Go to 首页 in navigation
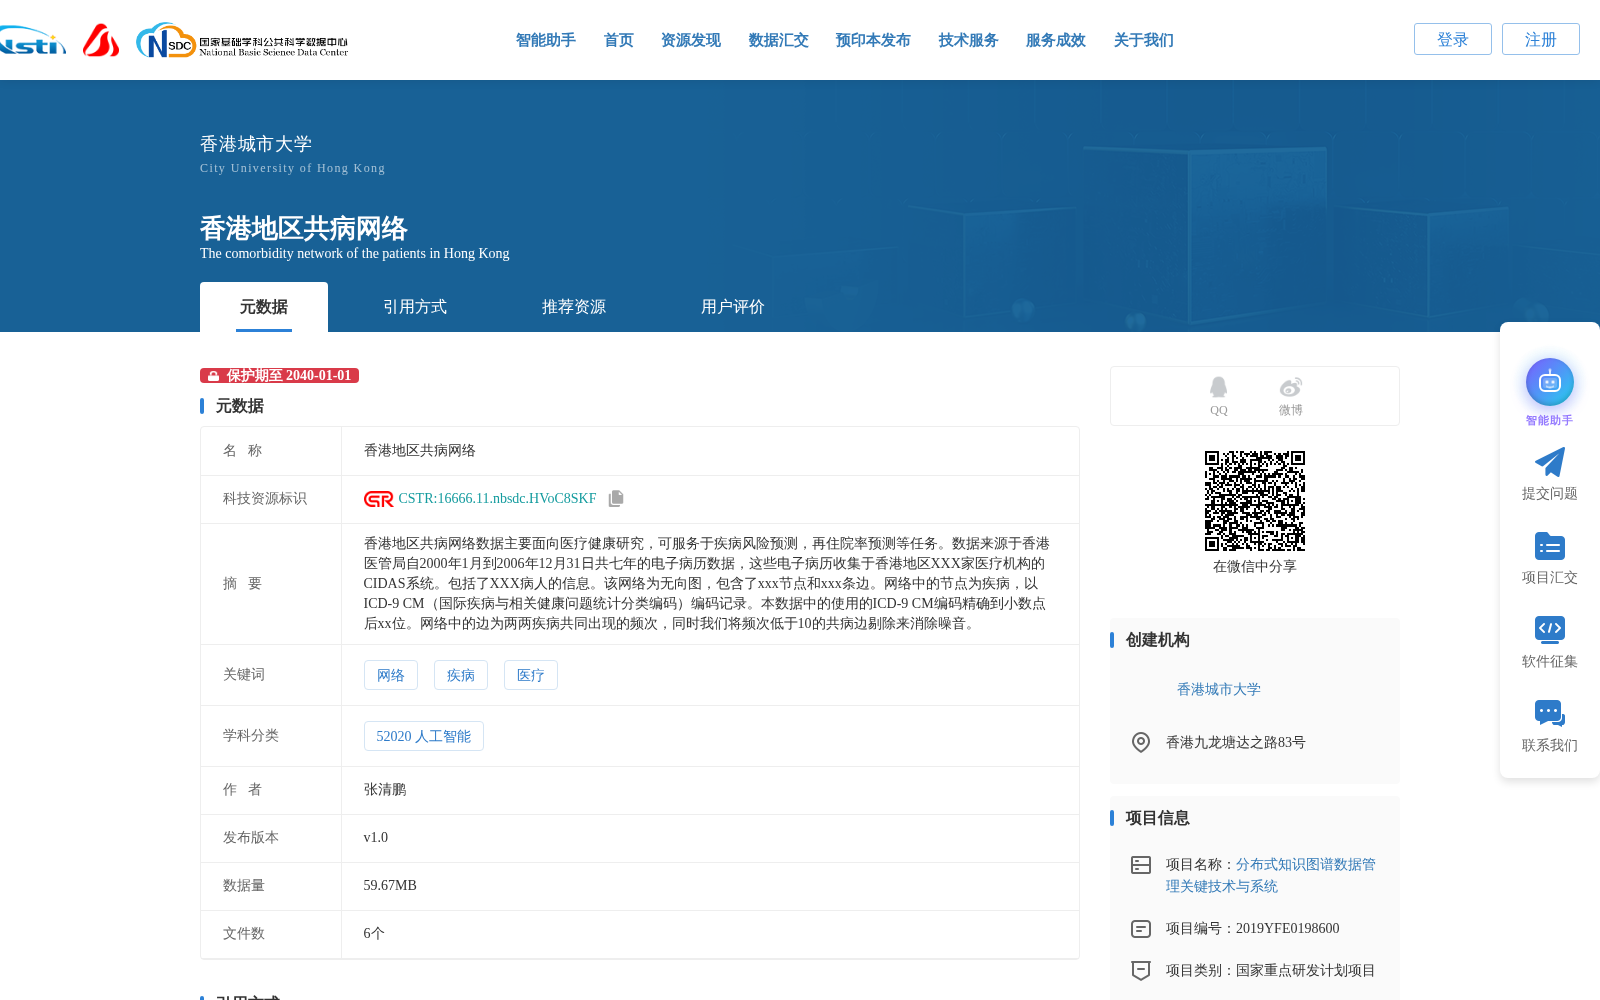 [618, 40]
